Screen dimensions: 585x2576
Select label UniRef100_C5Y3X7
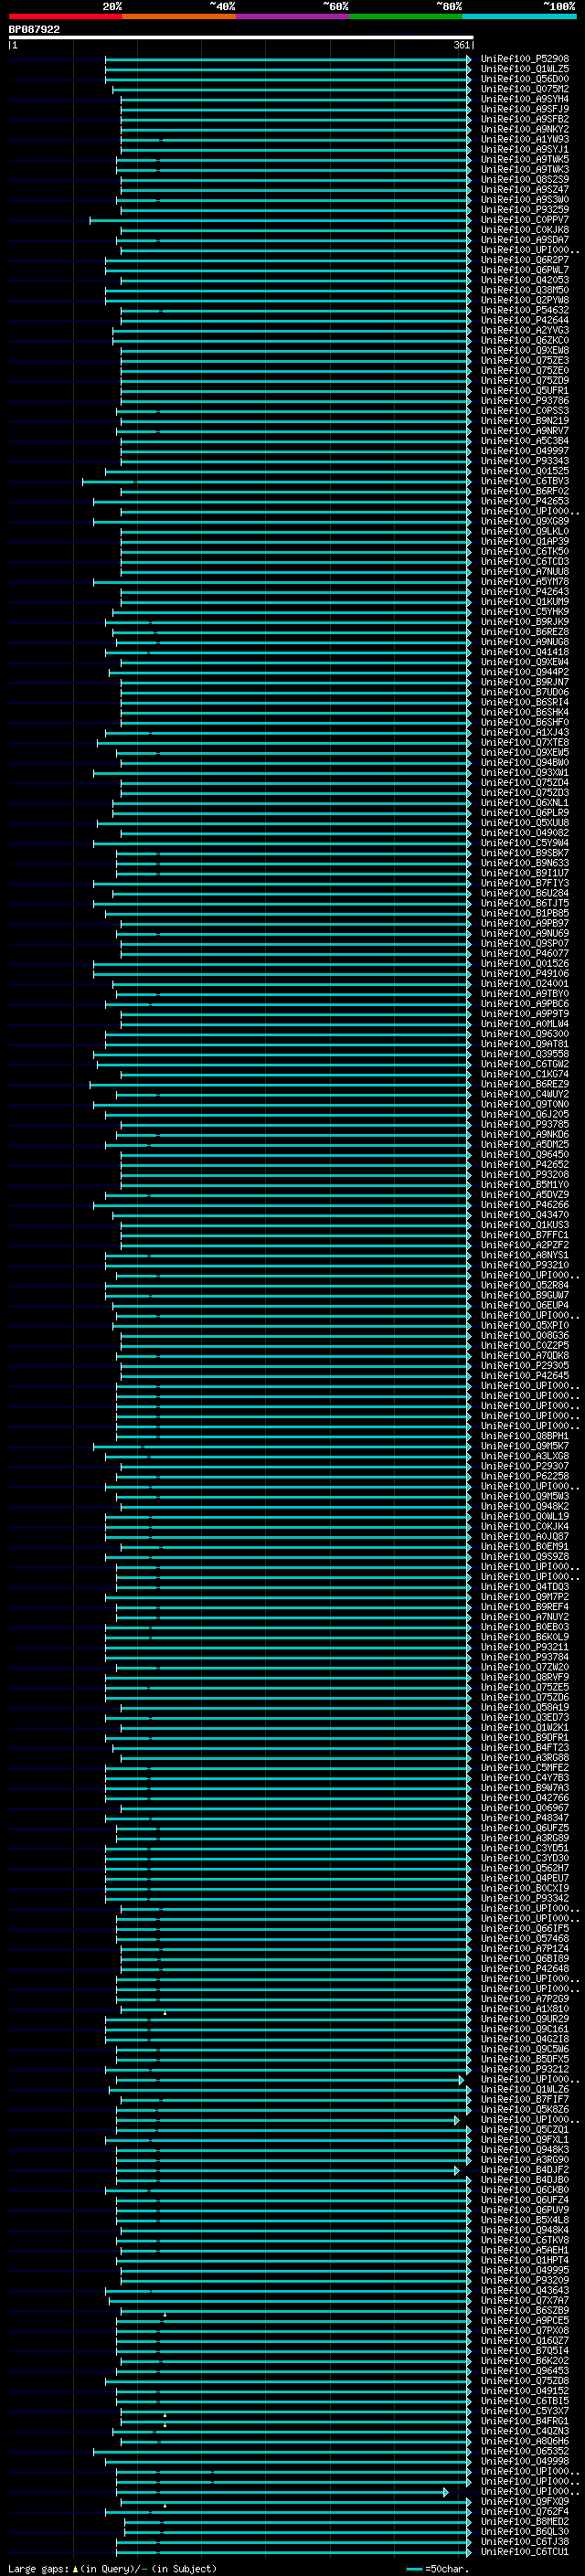(525, 2411)
